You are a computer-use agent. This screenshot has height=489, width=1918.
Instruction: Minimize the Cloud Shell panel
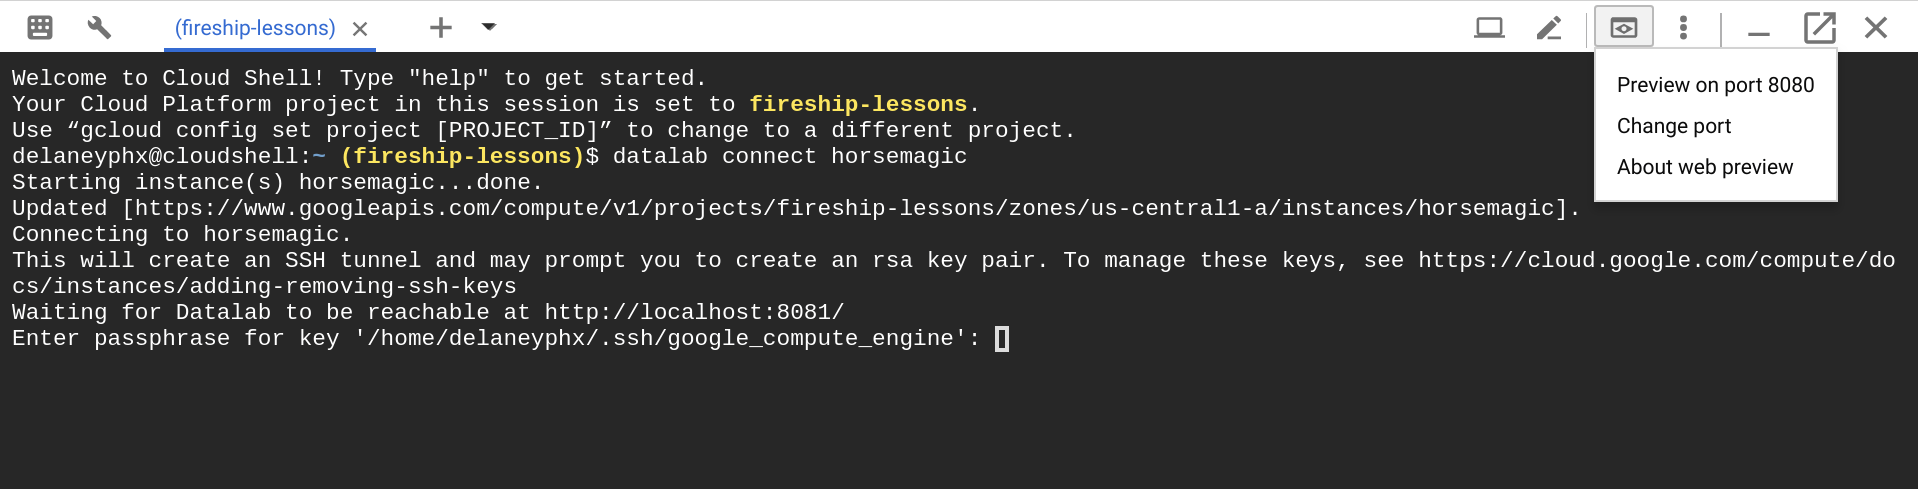1759,30
